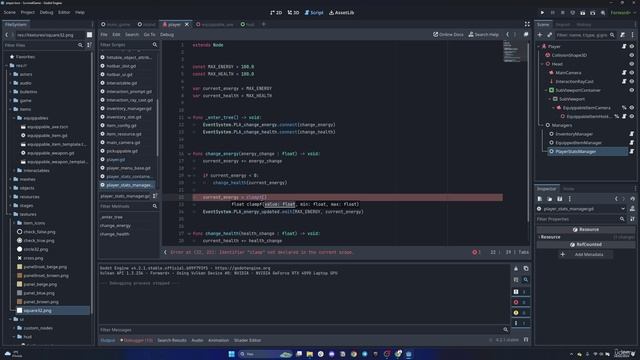Toggle visibility of Player node
The height and width of the screenshot is (360, 640).
(631, 47)
